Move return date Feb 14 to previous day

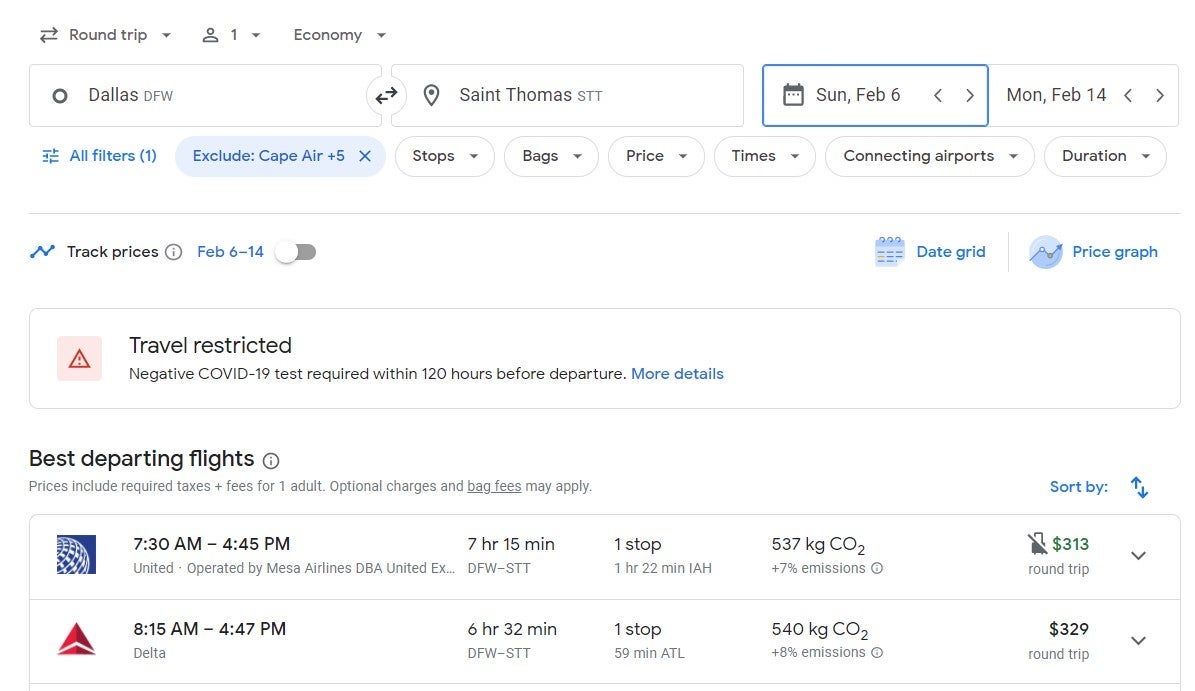(x=1127, y=96)
